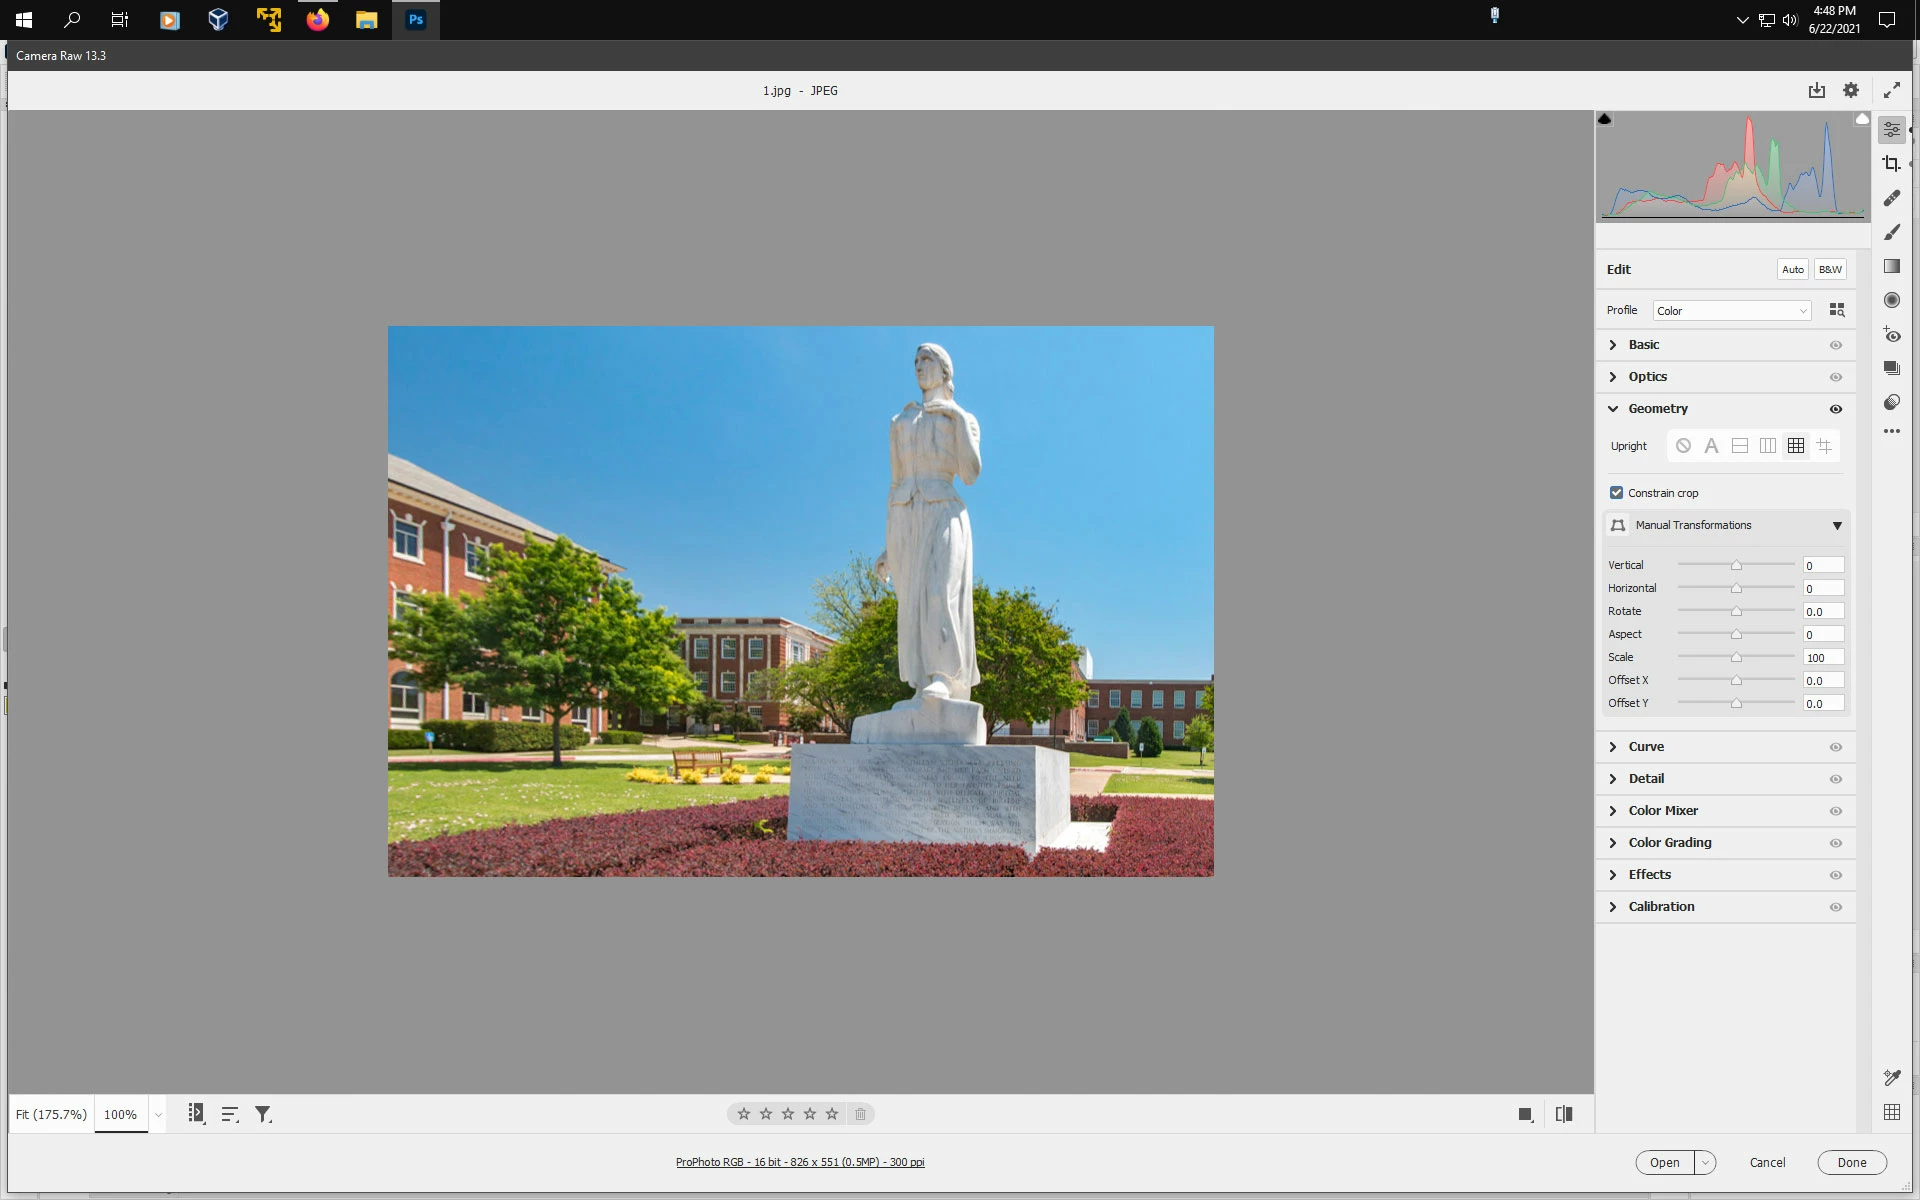This screenshot has width=1920, height=1200.
Task: Select the Red Eye removal tool
Action: [x=1891, y=335]
